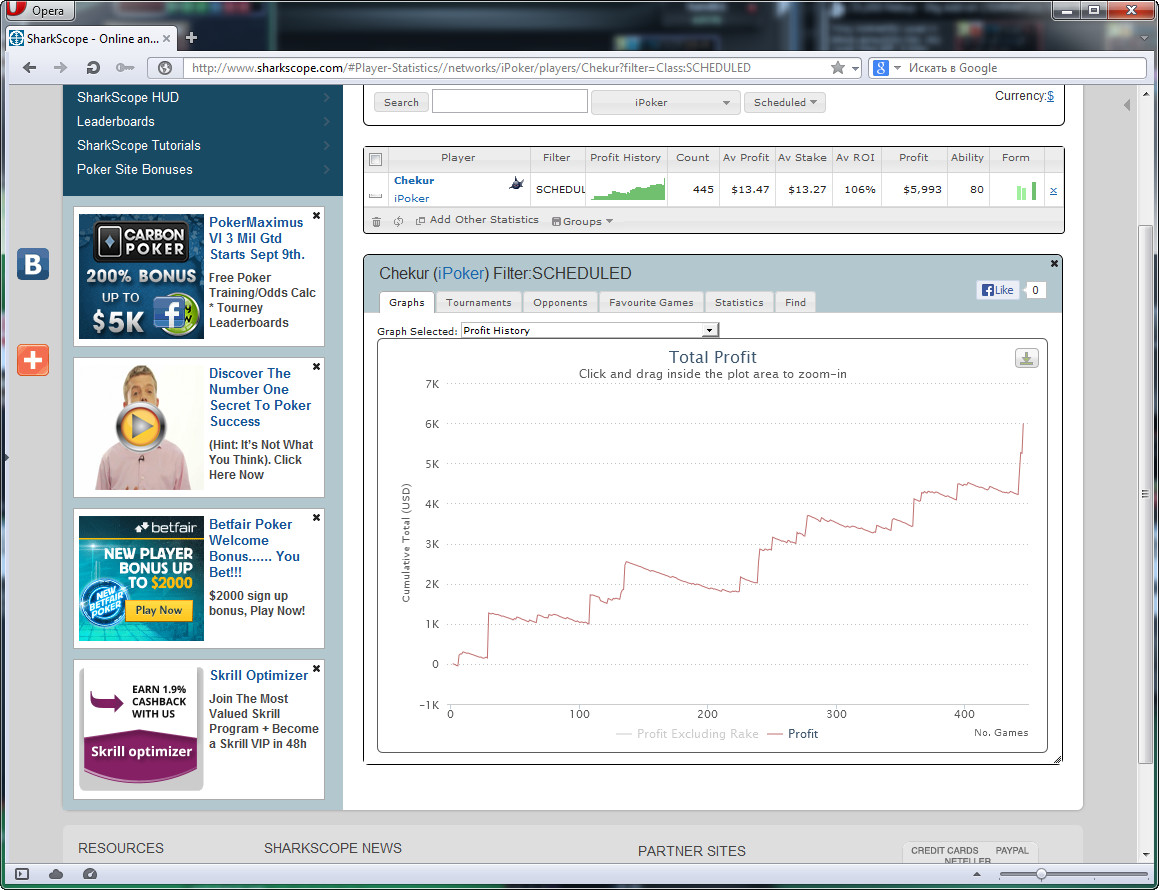Click the Google search field
The image size is (1159, 890).
(x=1024, y=68)
